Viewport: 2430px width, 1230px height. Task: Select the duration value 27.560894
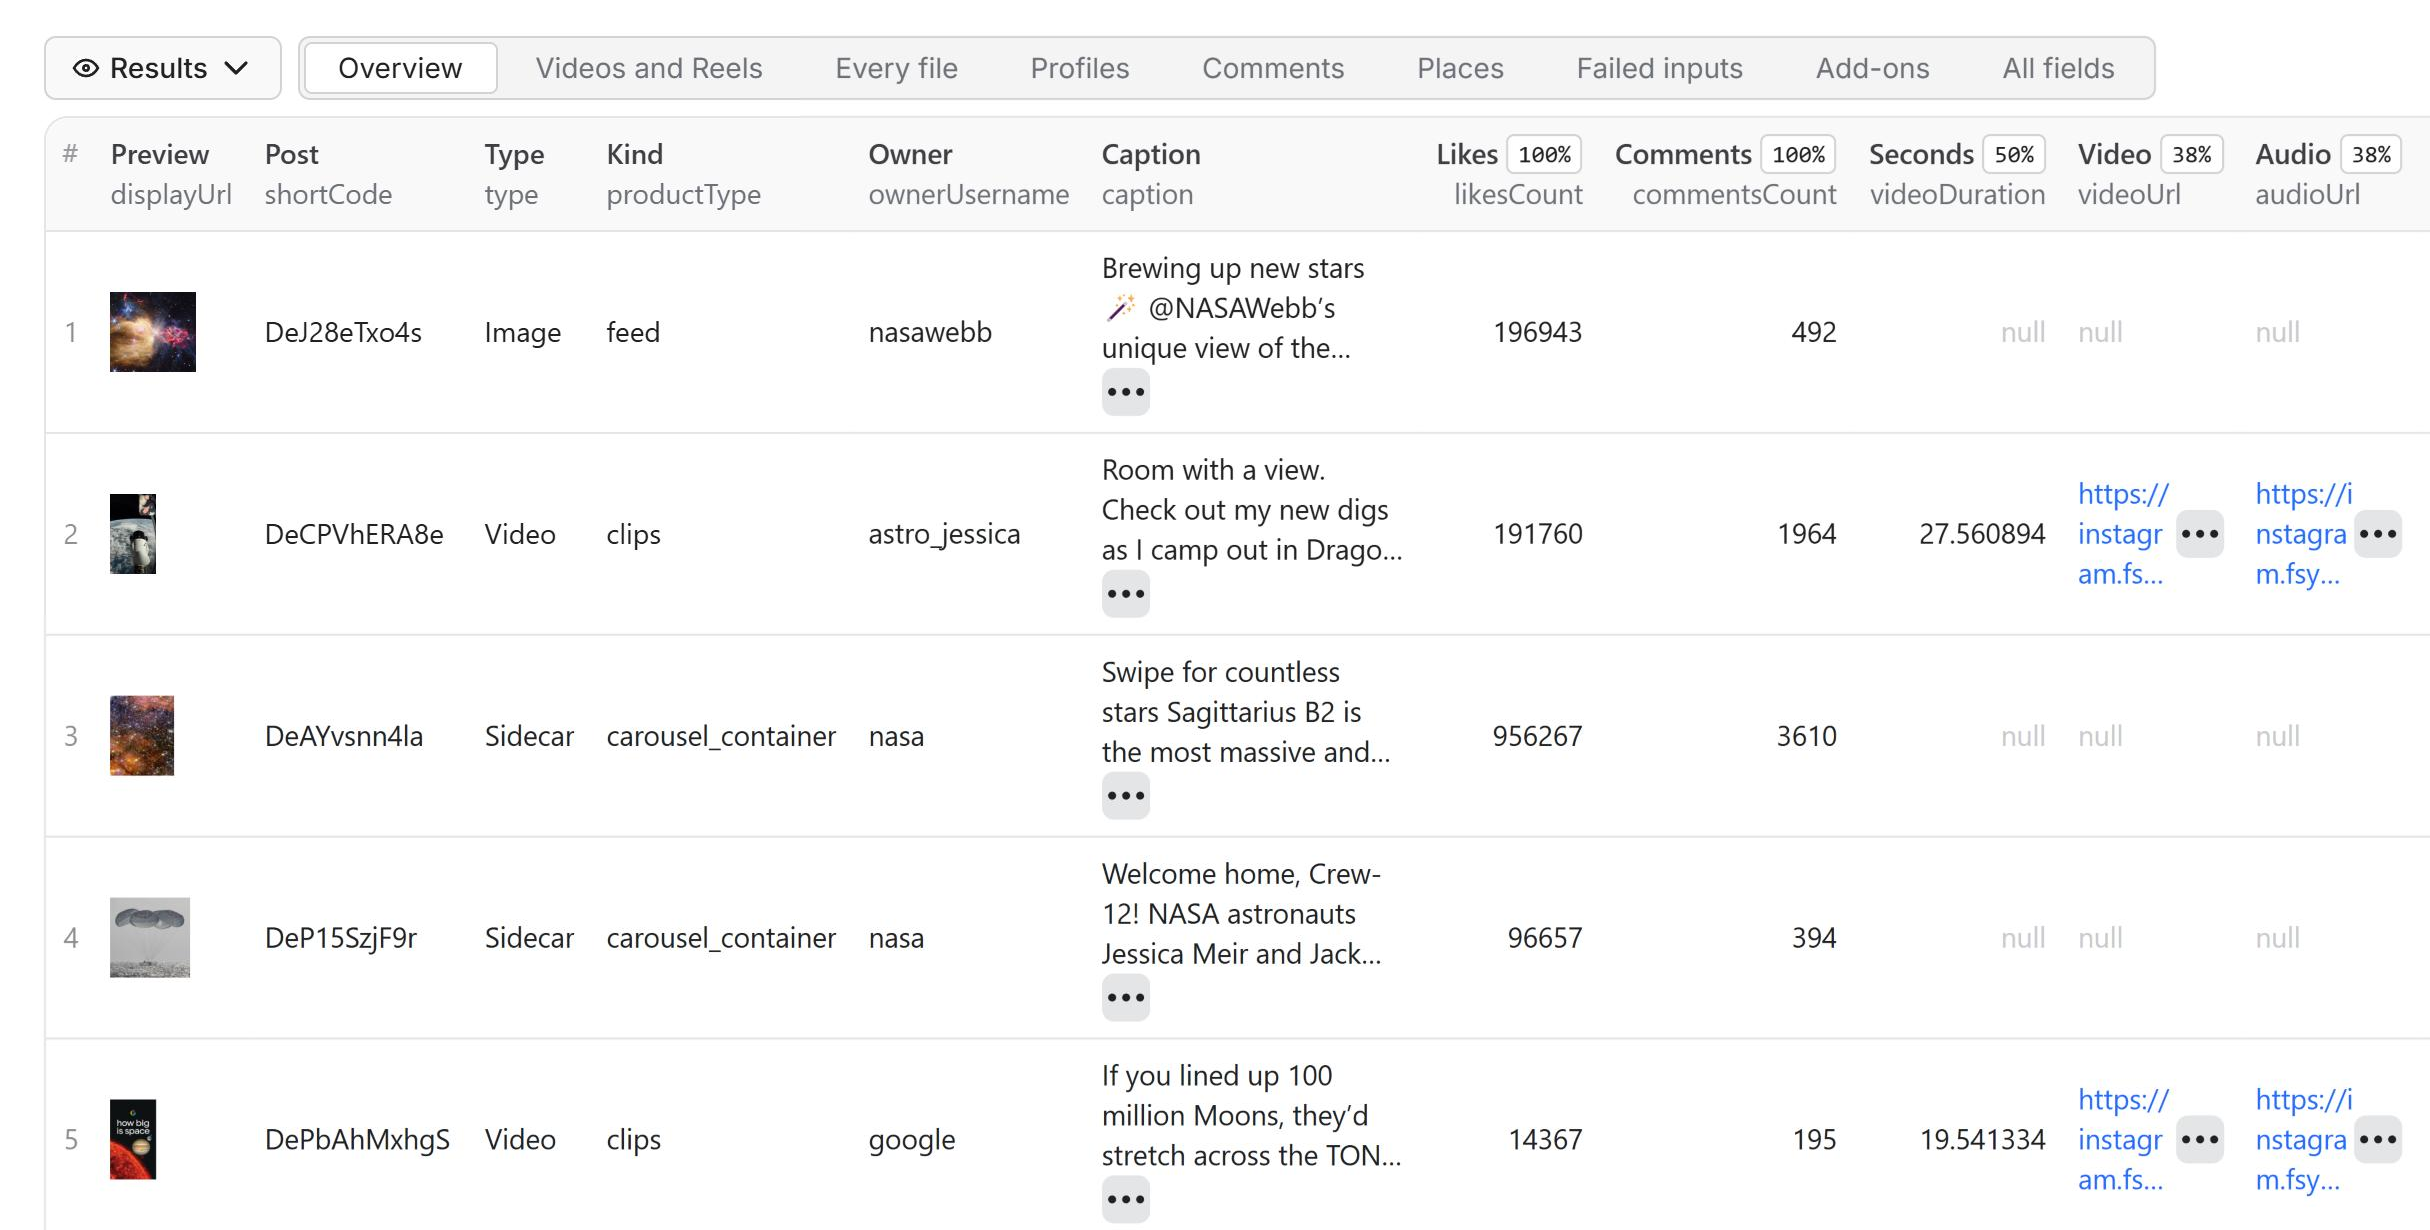point(1982,534)
